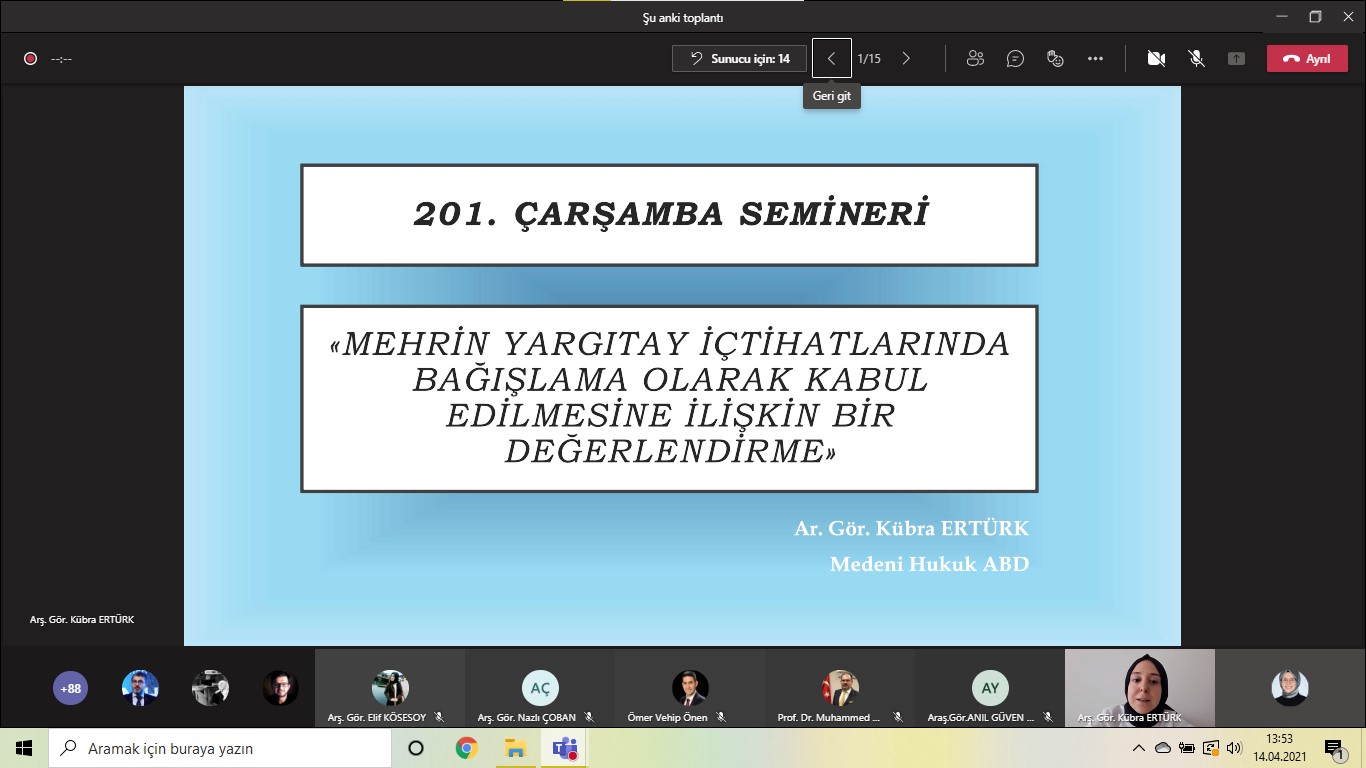Go to next slide with forward arrow

point(906,58)
